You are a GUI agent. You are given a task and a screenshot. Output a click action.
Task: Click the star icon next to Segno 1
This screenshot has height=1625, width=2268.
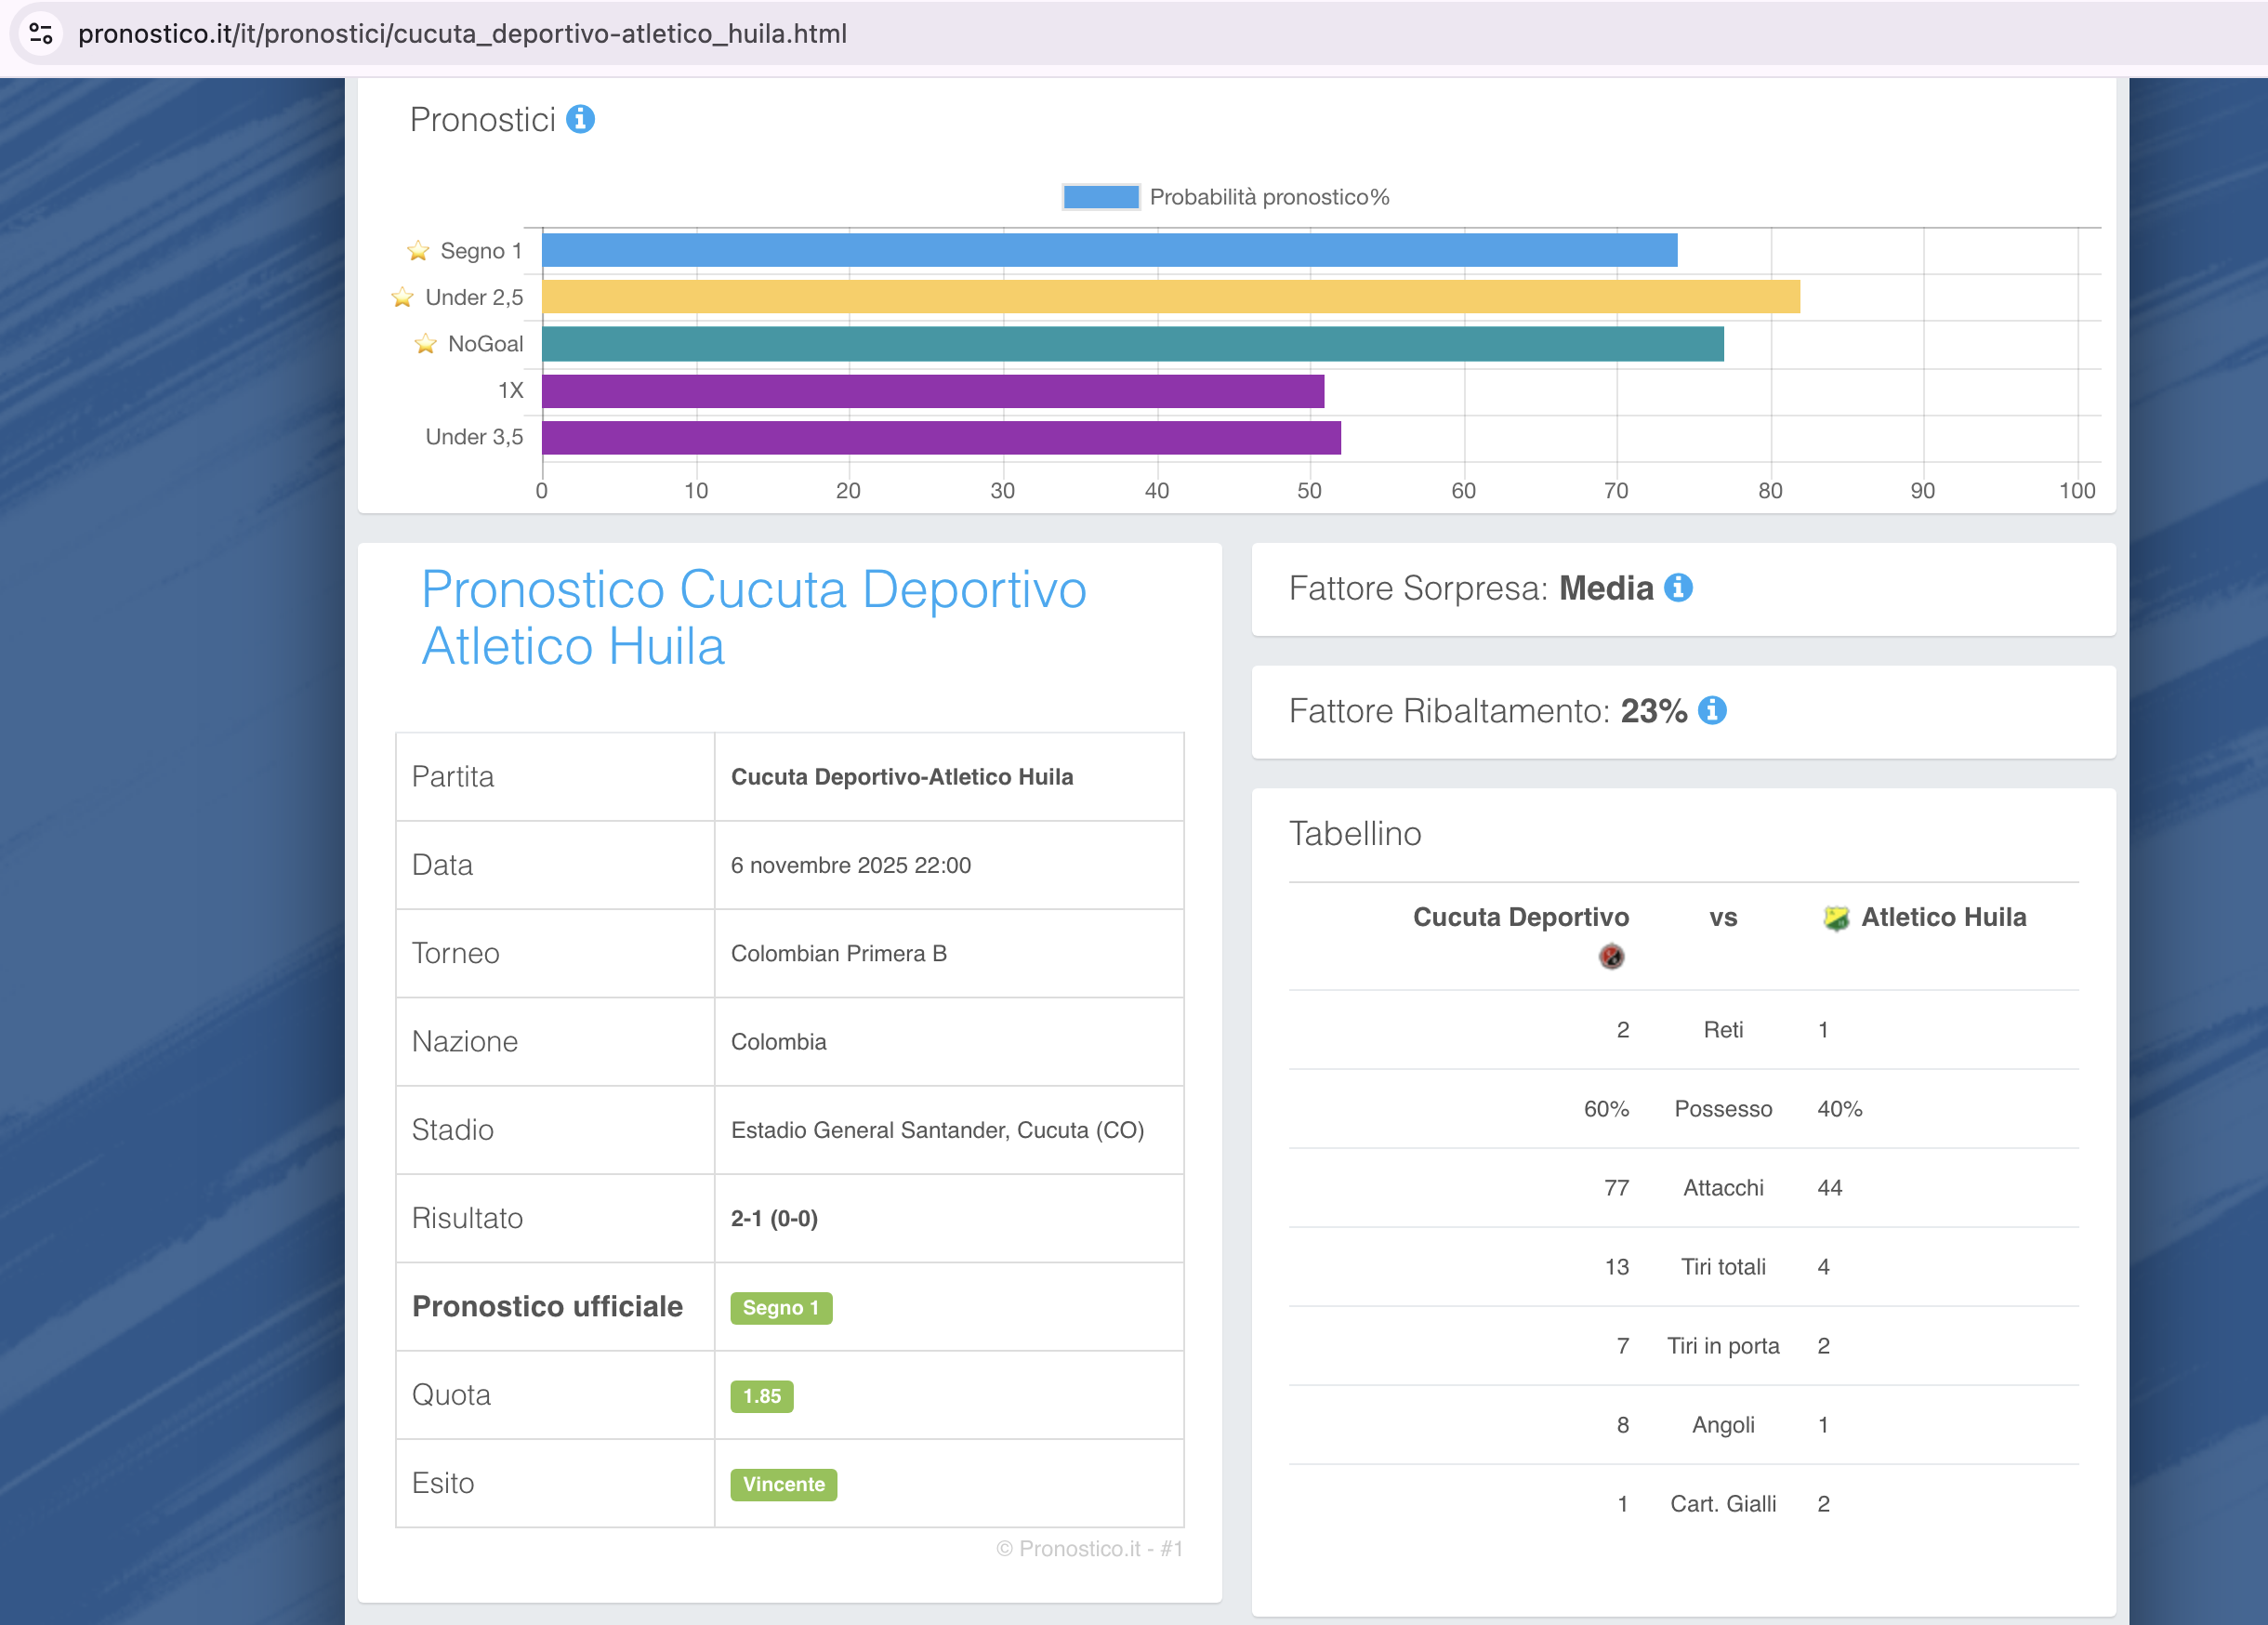click(418, 251)
